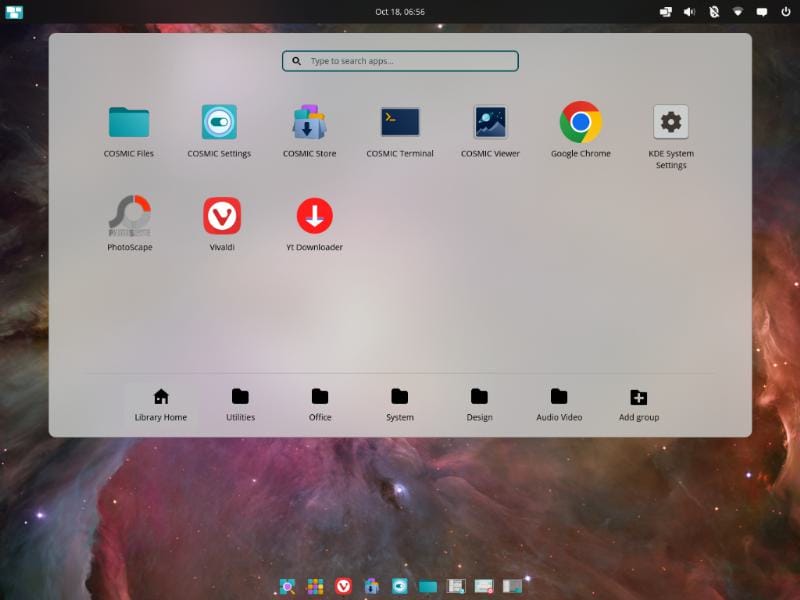Open the power menu in the tray
The image size is (800, 600).
pyautogui.click(x=786, y=12)
